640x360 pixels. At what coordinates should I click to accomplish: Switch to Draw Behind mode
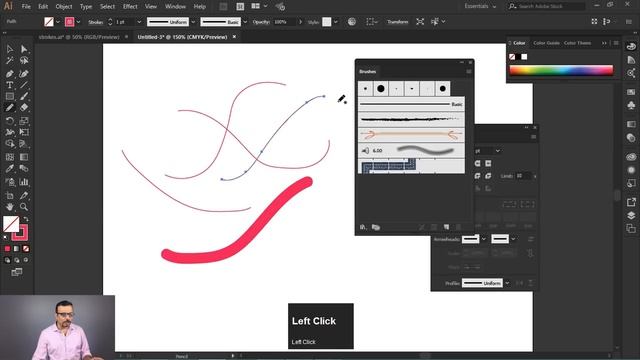[x=16, y=260]
